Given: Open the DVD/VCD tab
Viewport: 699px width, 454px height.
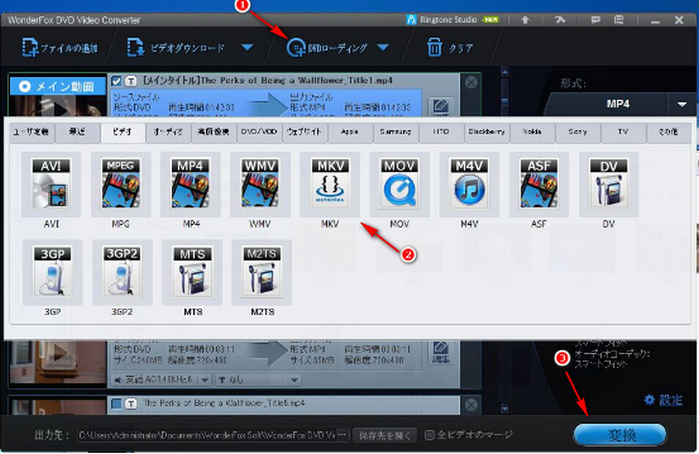Looking at the screenshot, I should tap(259, 132).
